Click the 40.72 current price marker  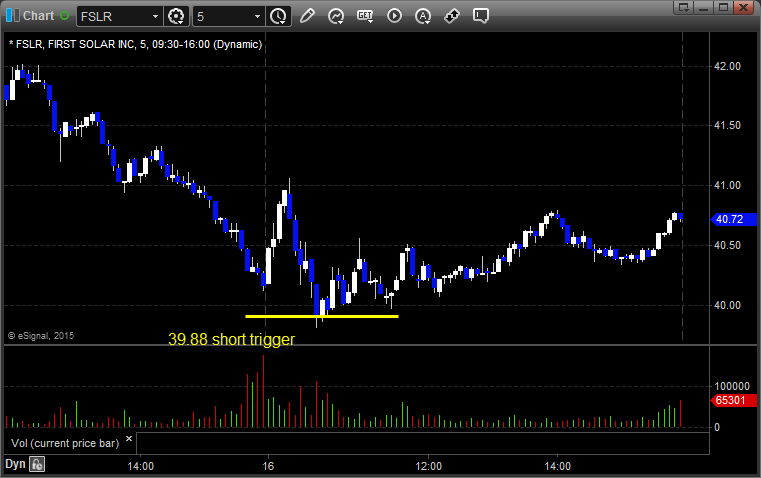(733, 219)
